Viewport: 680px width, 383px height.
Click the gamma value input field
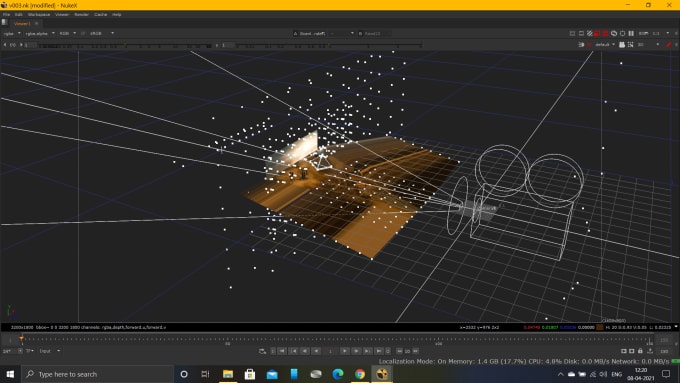229,45
